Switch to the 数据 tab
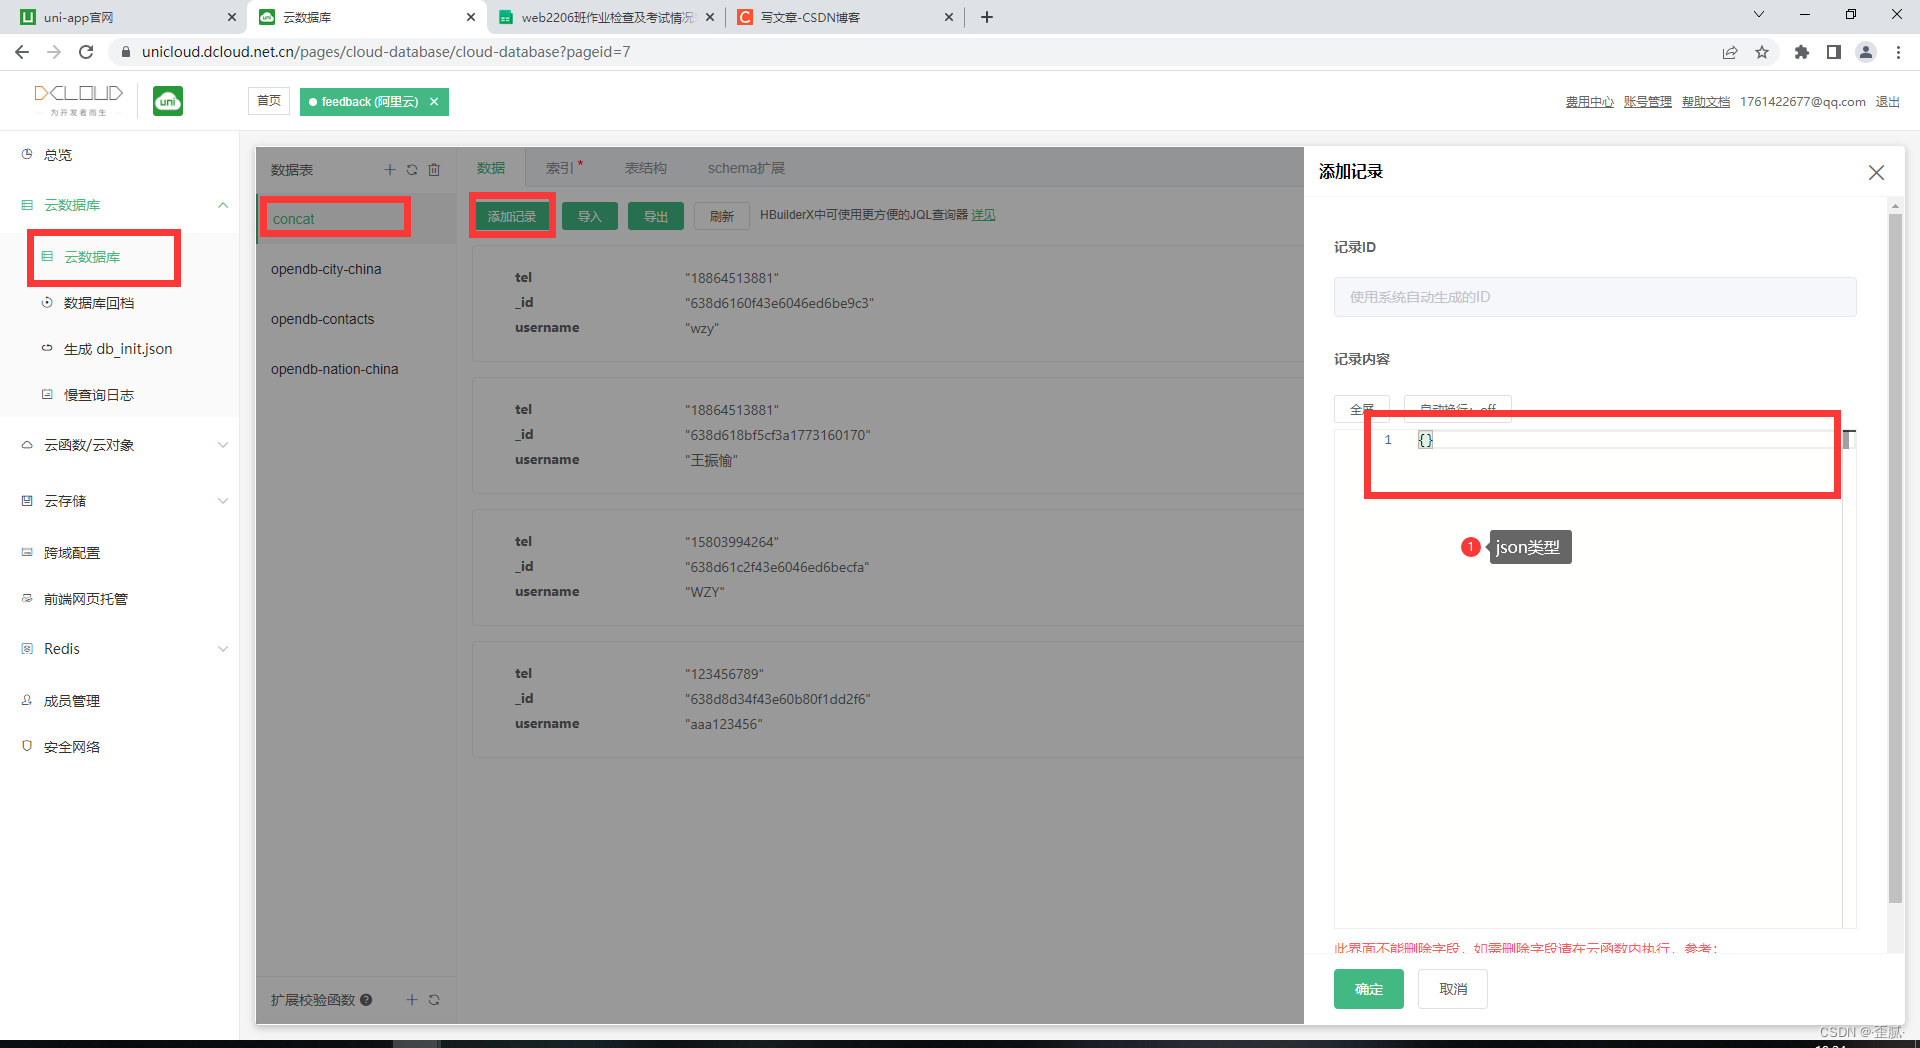The height and width of the screenshot is (1048, 1920). click(x=491, y=168)
